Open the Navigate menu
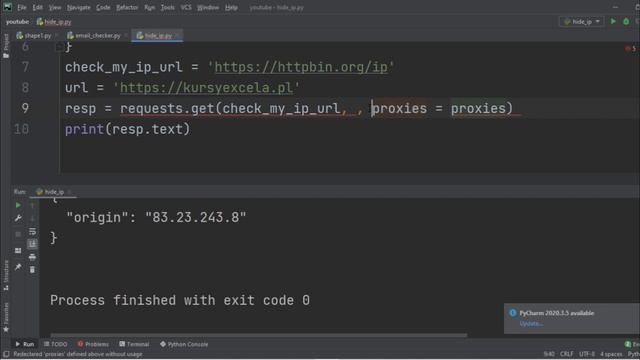 pyautogui.click(x=78, y=7)
